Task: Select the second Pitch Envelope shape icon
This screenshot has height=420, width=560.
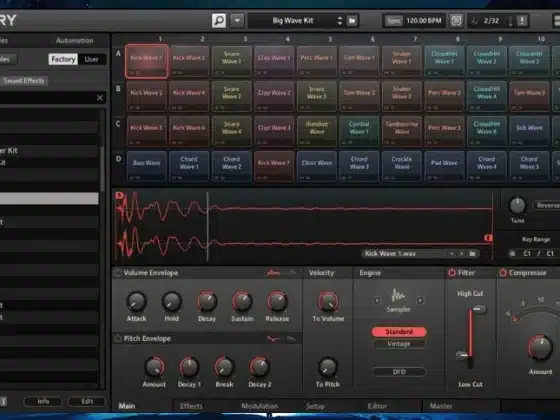Action: [291, 339]
